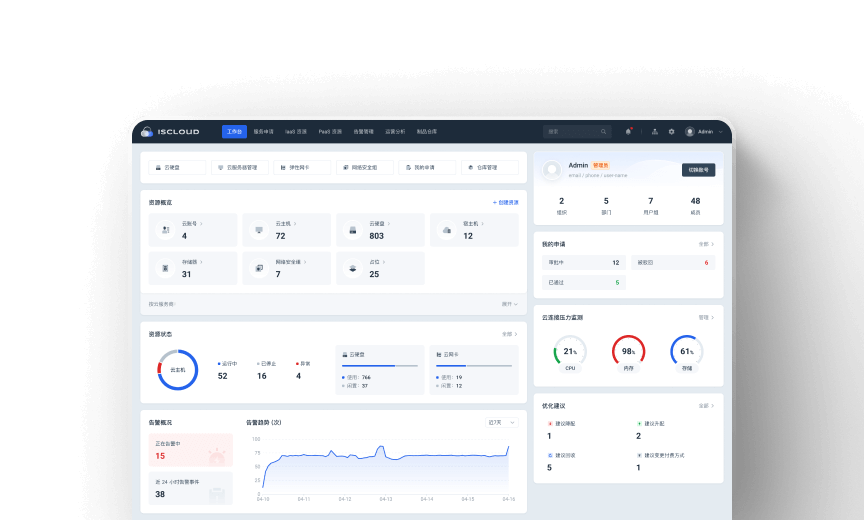Click the 切换账号 button
Viewport: 864px width, 520px height.
tap(698, 170)
